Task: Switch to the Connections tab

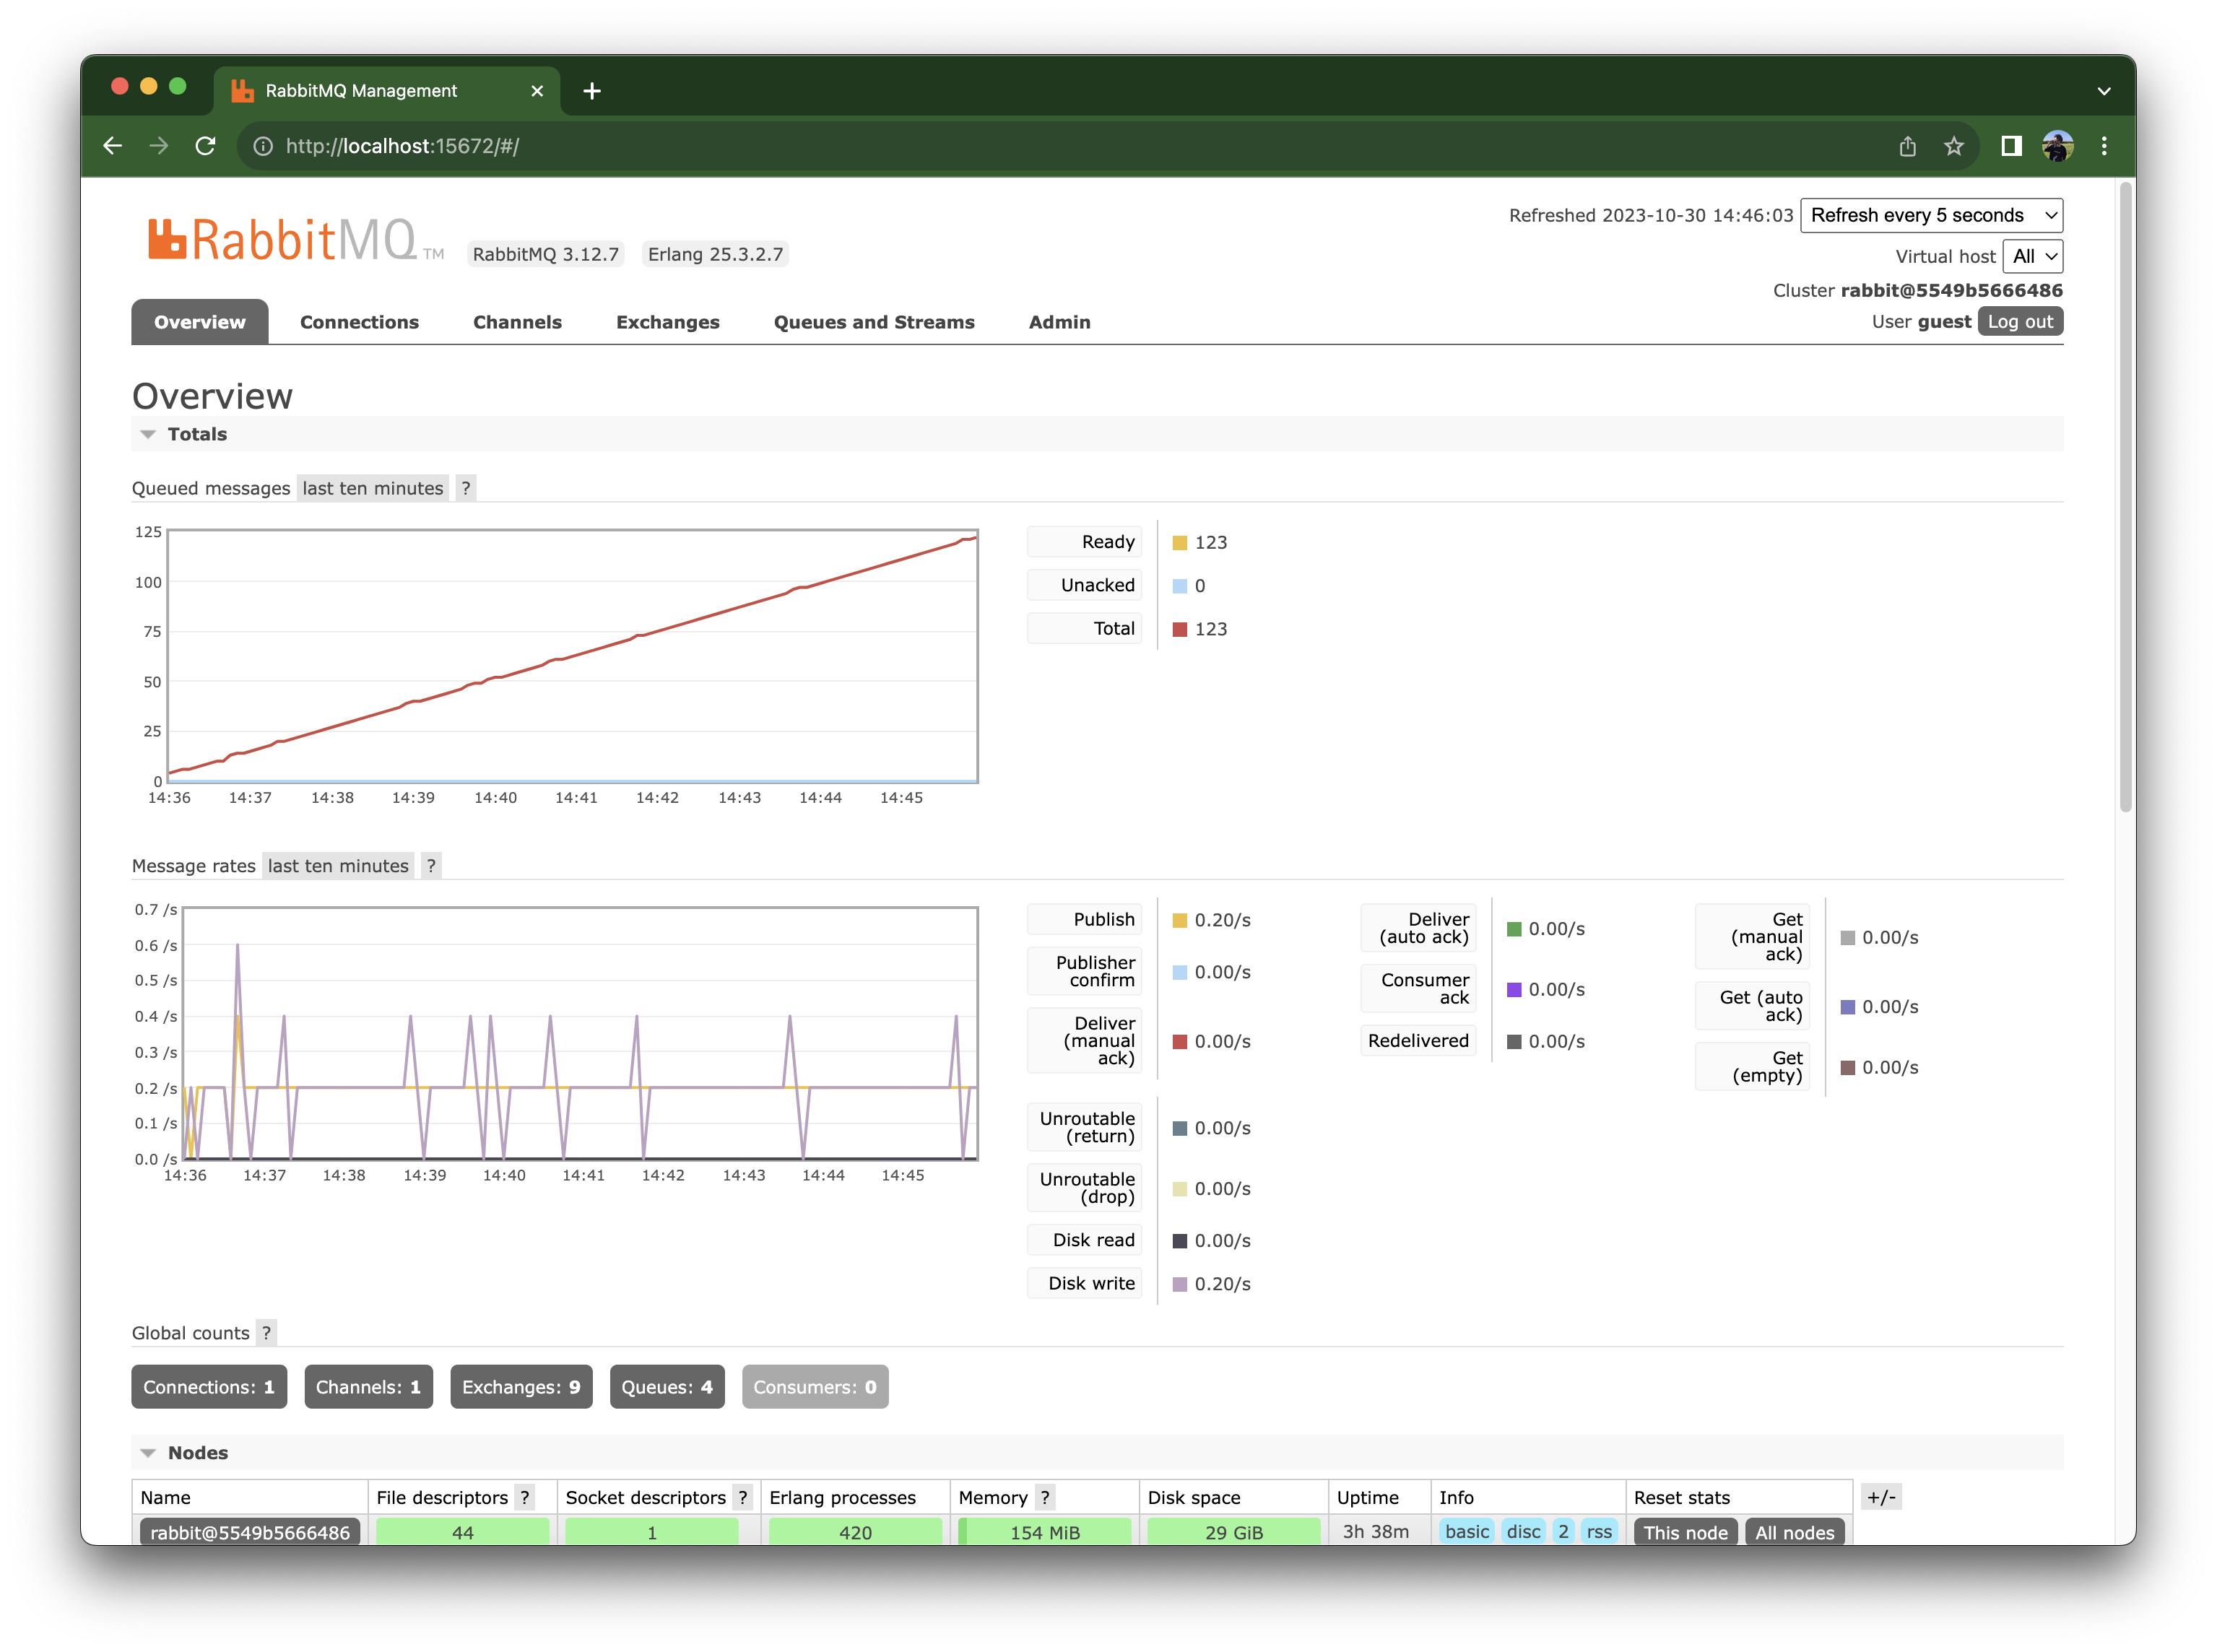Action: click(x=359, y=322)
